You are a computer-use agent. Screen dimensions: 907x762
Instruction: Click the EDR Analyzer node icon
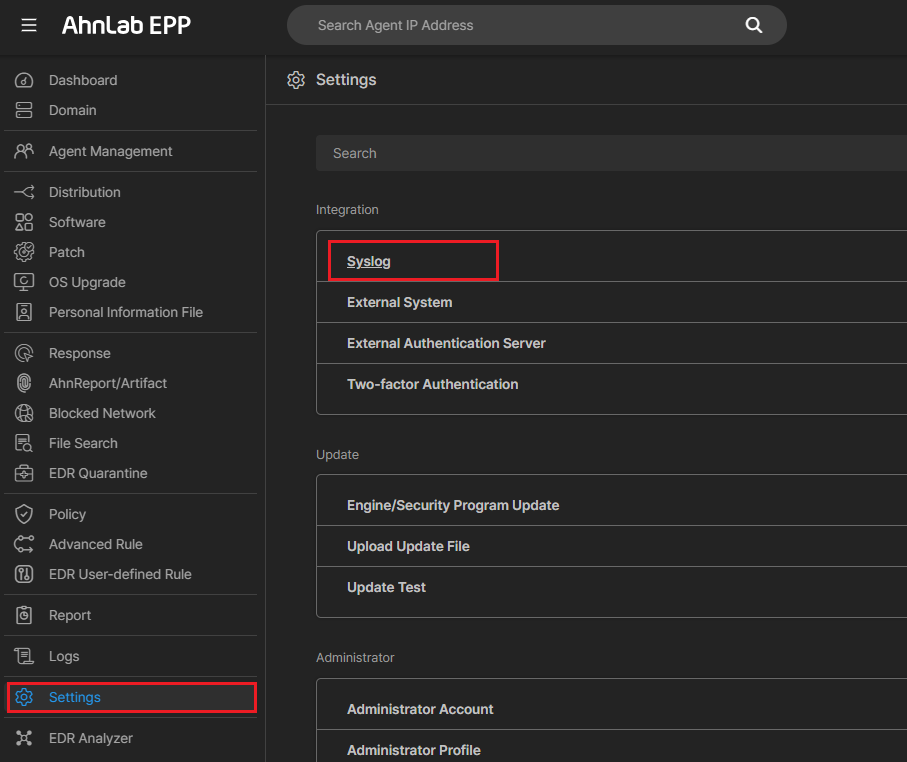(x=24, y=738)
